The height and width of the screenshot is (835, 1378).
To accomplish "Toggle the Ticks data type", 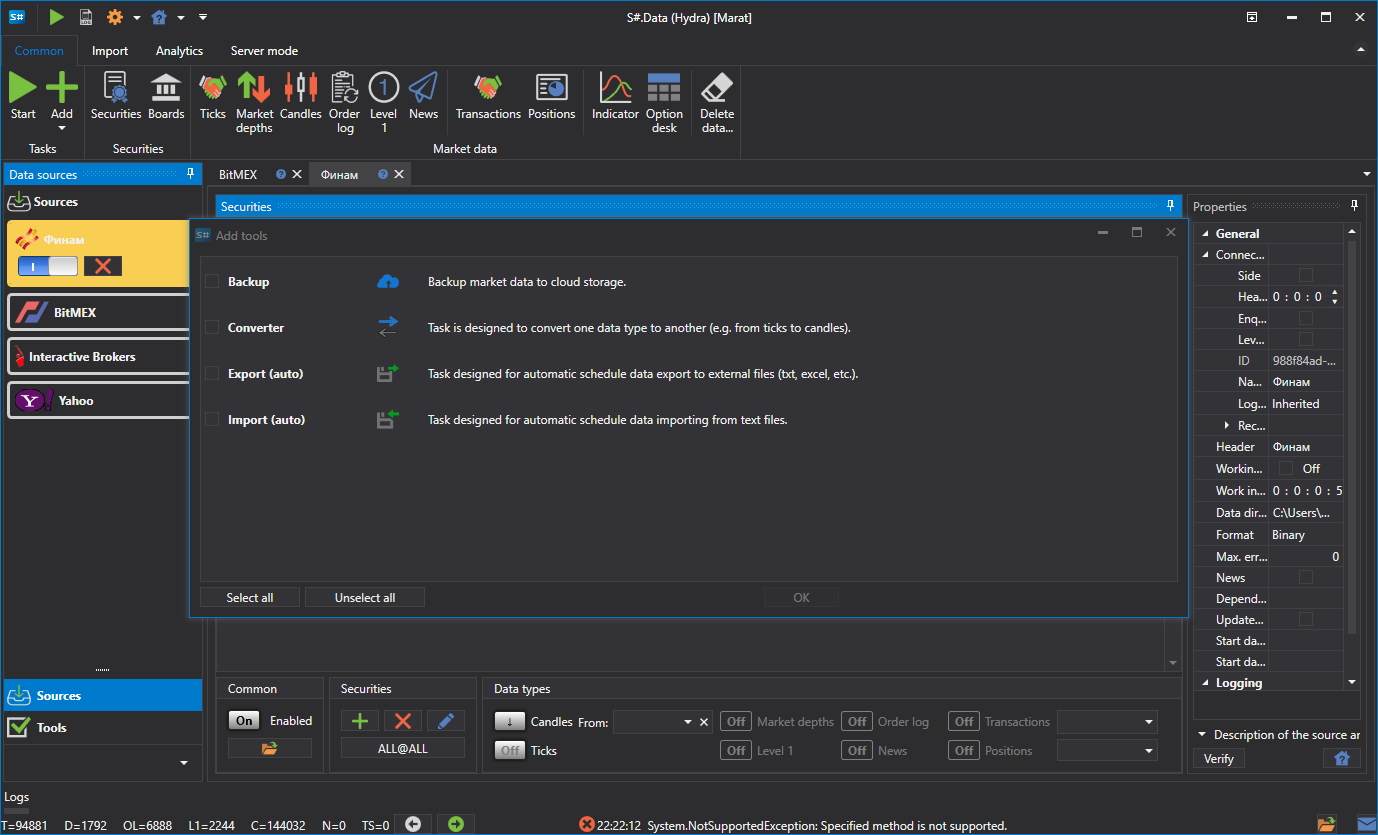I will coord(510,750).
